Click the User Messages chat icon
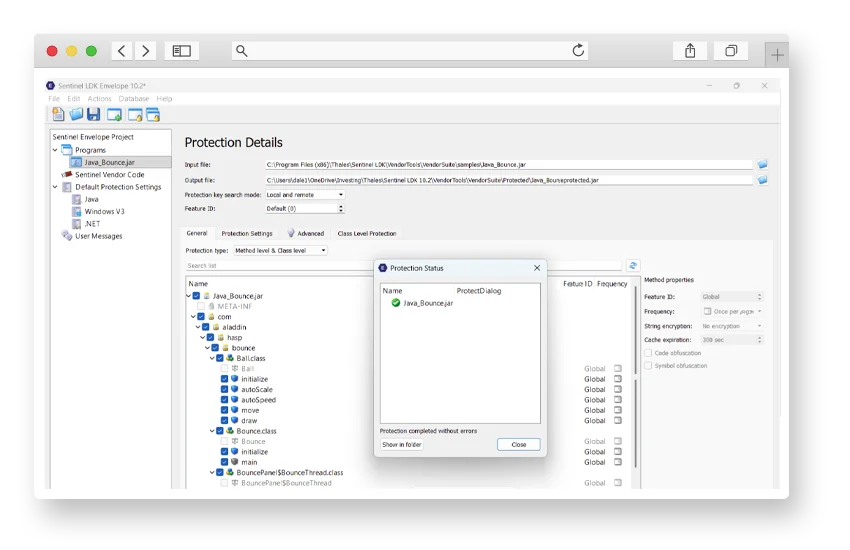 pyautogui.click(x=67, y=236)
